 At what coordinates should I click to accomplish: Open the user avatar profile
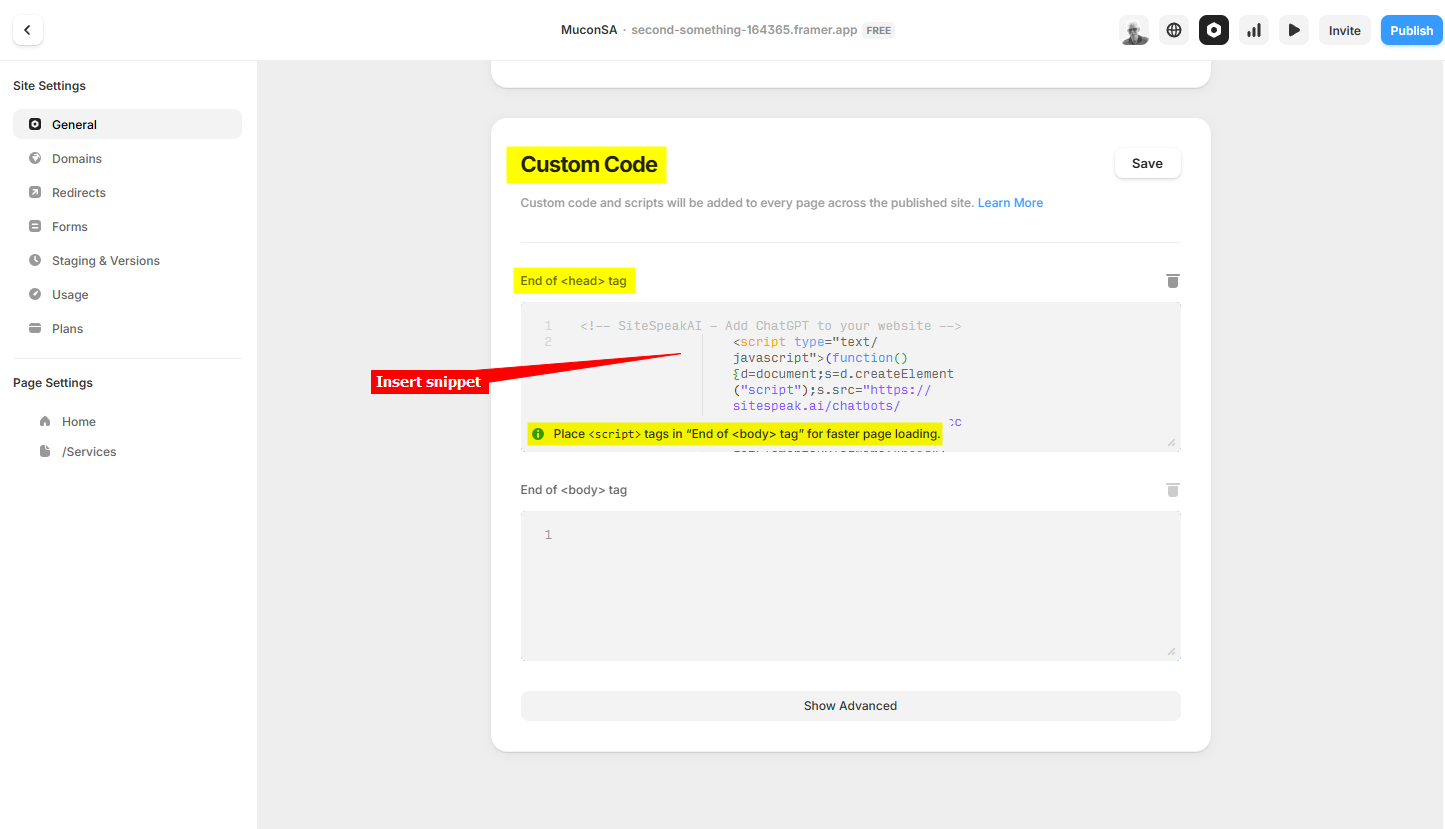[x=1134, y=31]
